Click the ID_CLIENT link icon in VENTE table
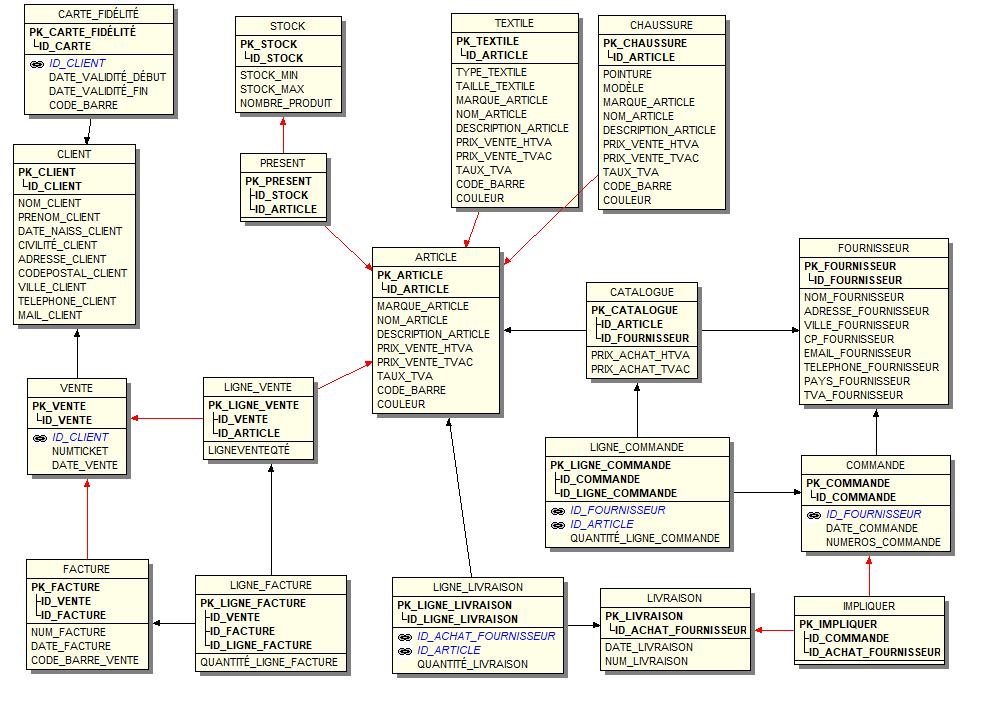 click(40, 438)
